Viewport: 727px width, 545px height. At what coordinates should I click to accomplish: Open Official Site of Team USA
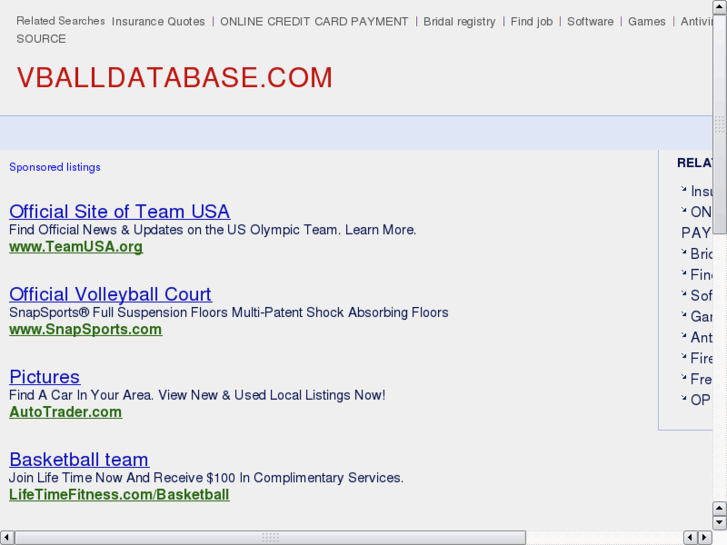click(120, 212)
